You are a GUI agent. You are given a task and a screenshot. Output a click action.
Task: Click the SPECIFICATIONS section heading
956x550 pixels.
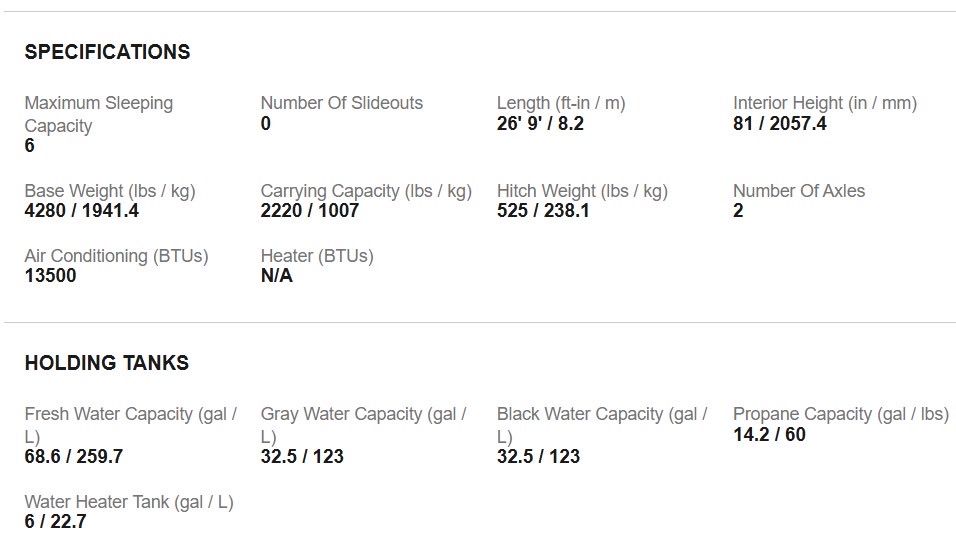pyautogui.click(x=107, y=52)
